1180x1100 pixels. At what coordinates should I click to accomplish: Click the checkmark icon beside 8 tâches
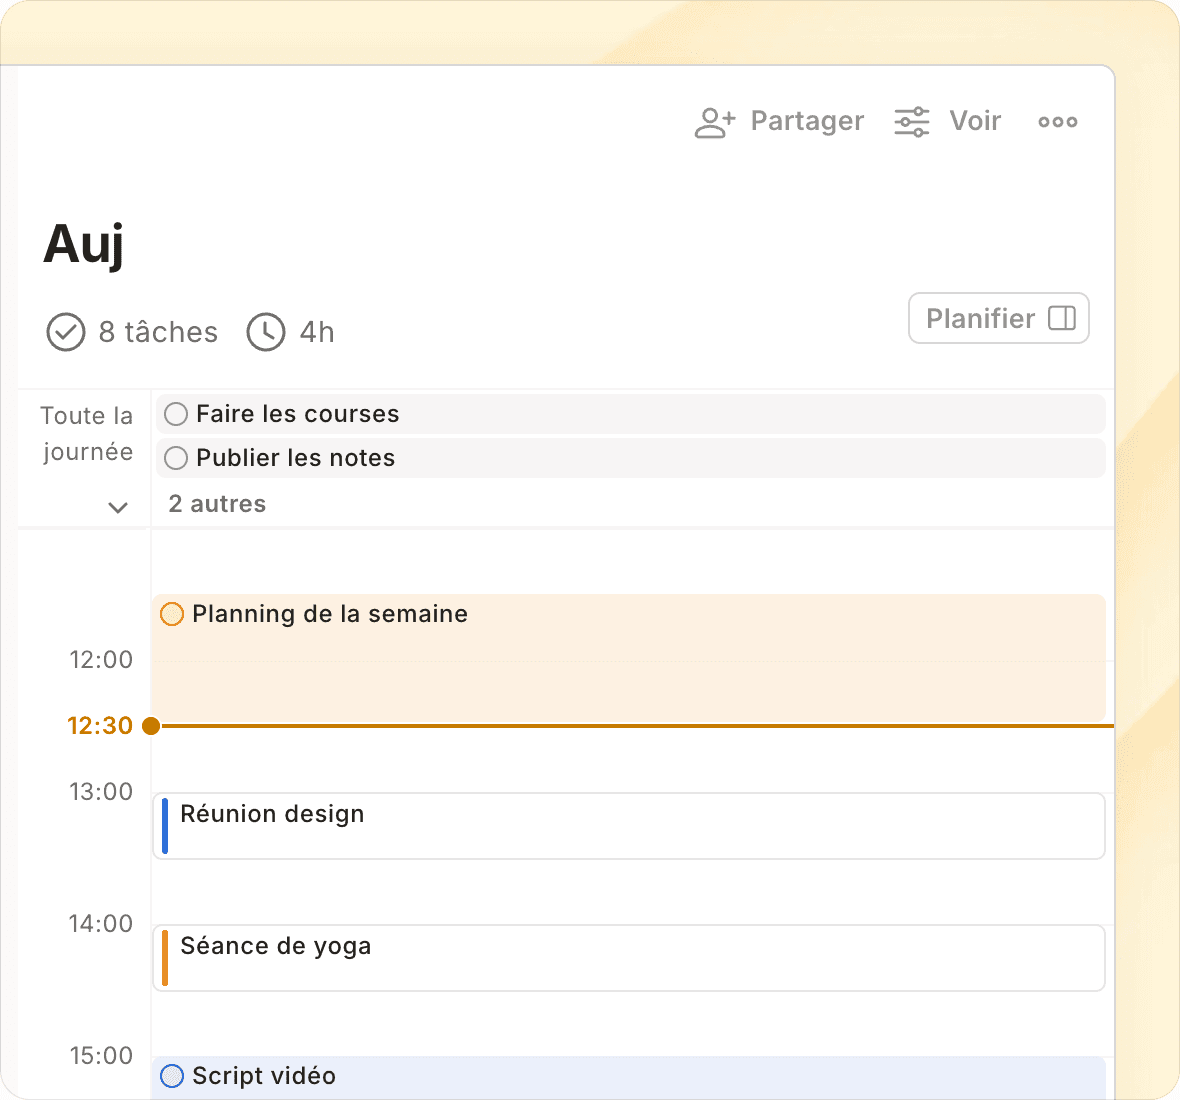(x=66, y=332)
